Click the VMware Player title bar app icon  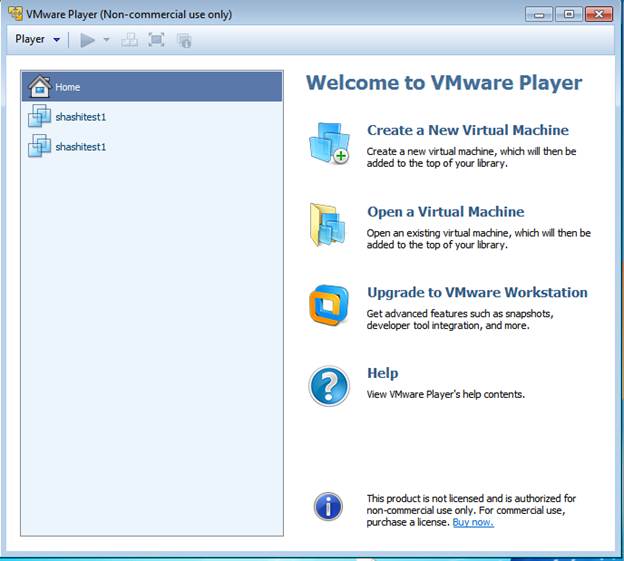pos(16,14)
